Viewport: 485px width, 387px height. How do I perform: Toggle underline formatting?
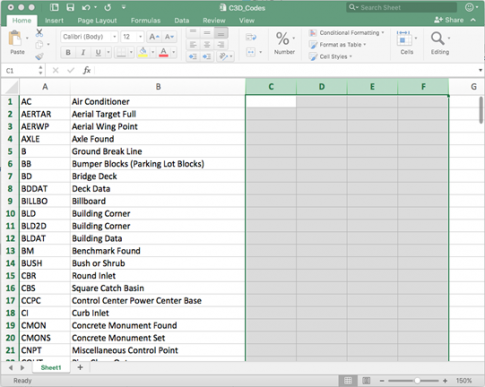[98, 52]
